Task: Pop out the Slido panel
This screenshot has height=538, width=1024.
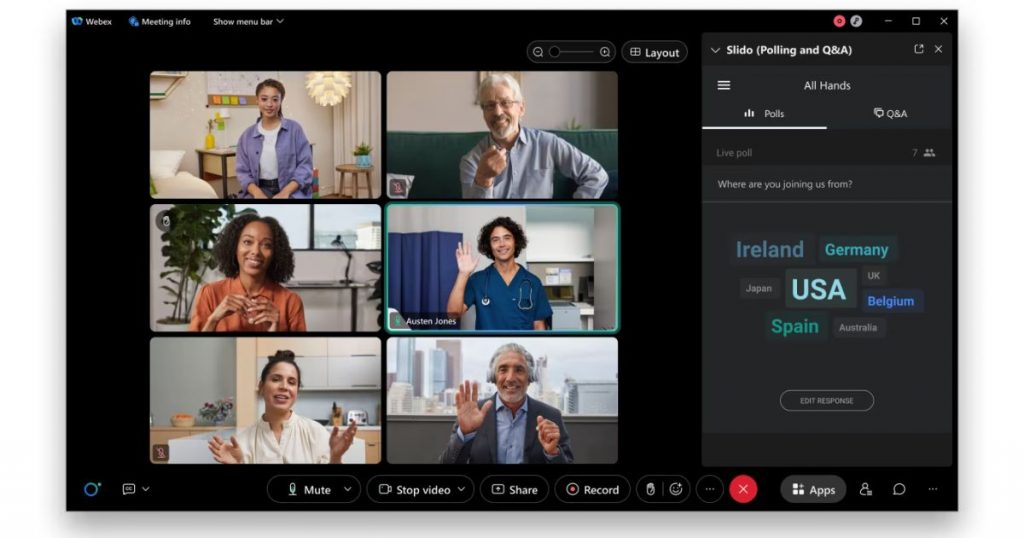Action: pos(919,49)
